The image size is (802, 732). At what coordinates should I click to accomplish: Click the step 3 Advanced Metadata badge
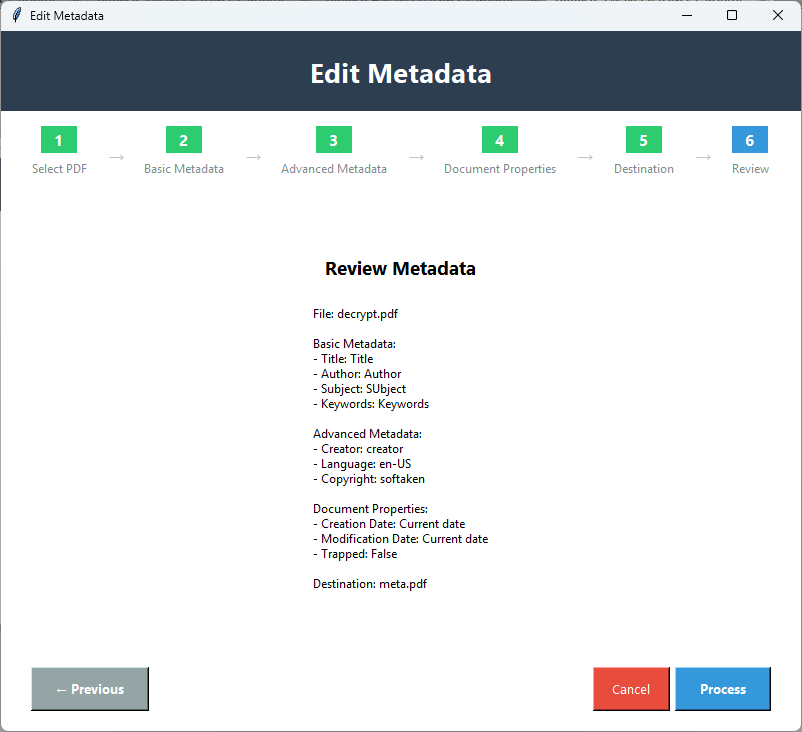[x=333, y=140]
